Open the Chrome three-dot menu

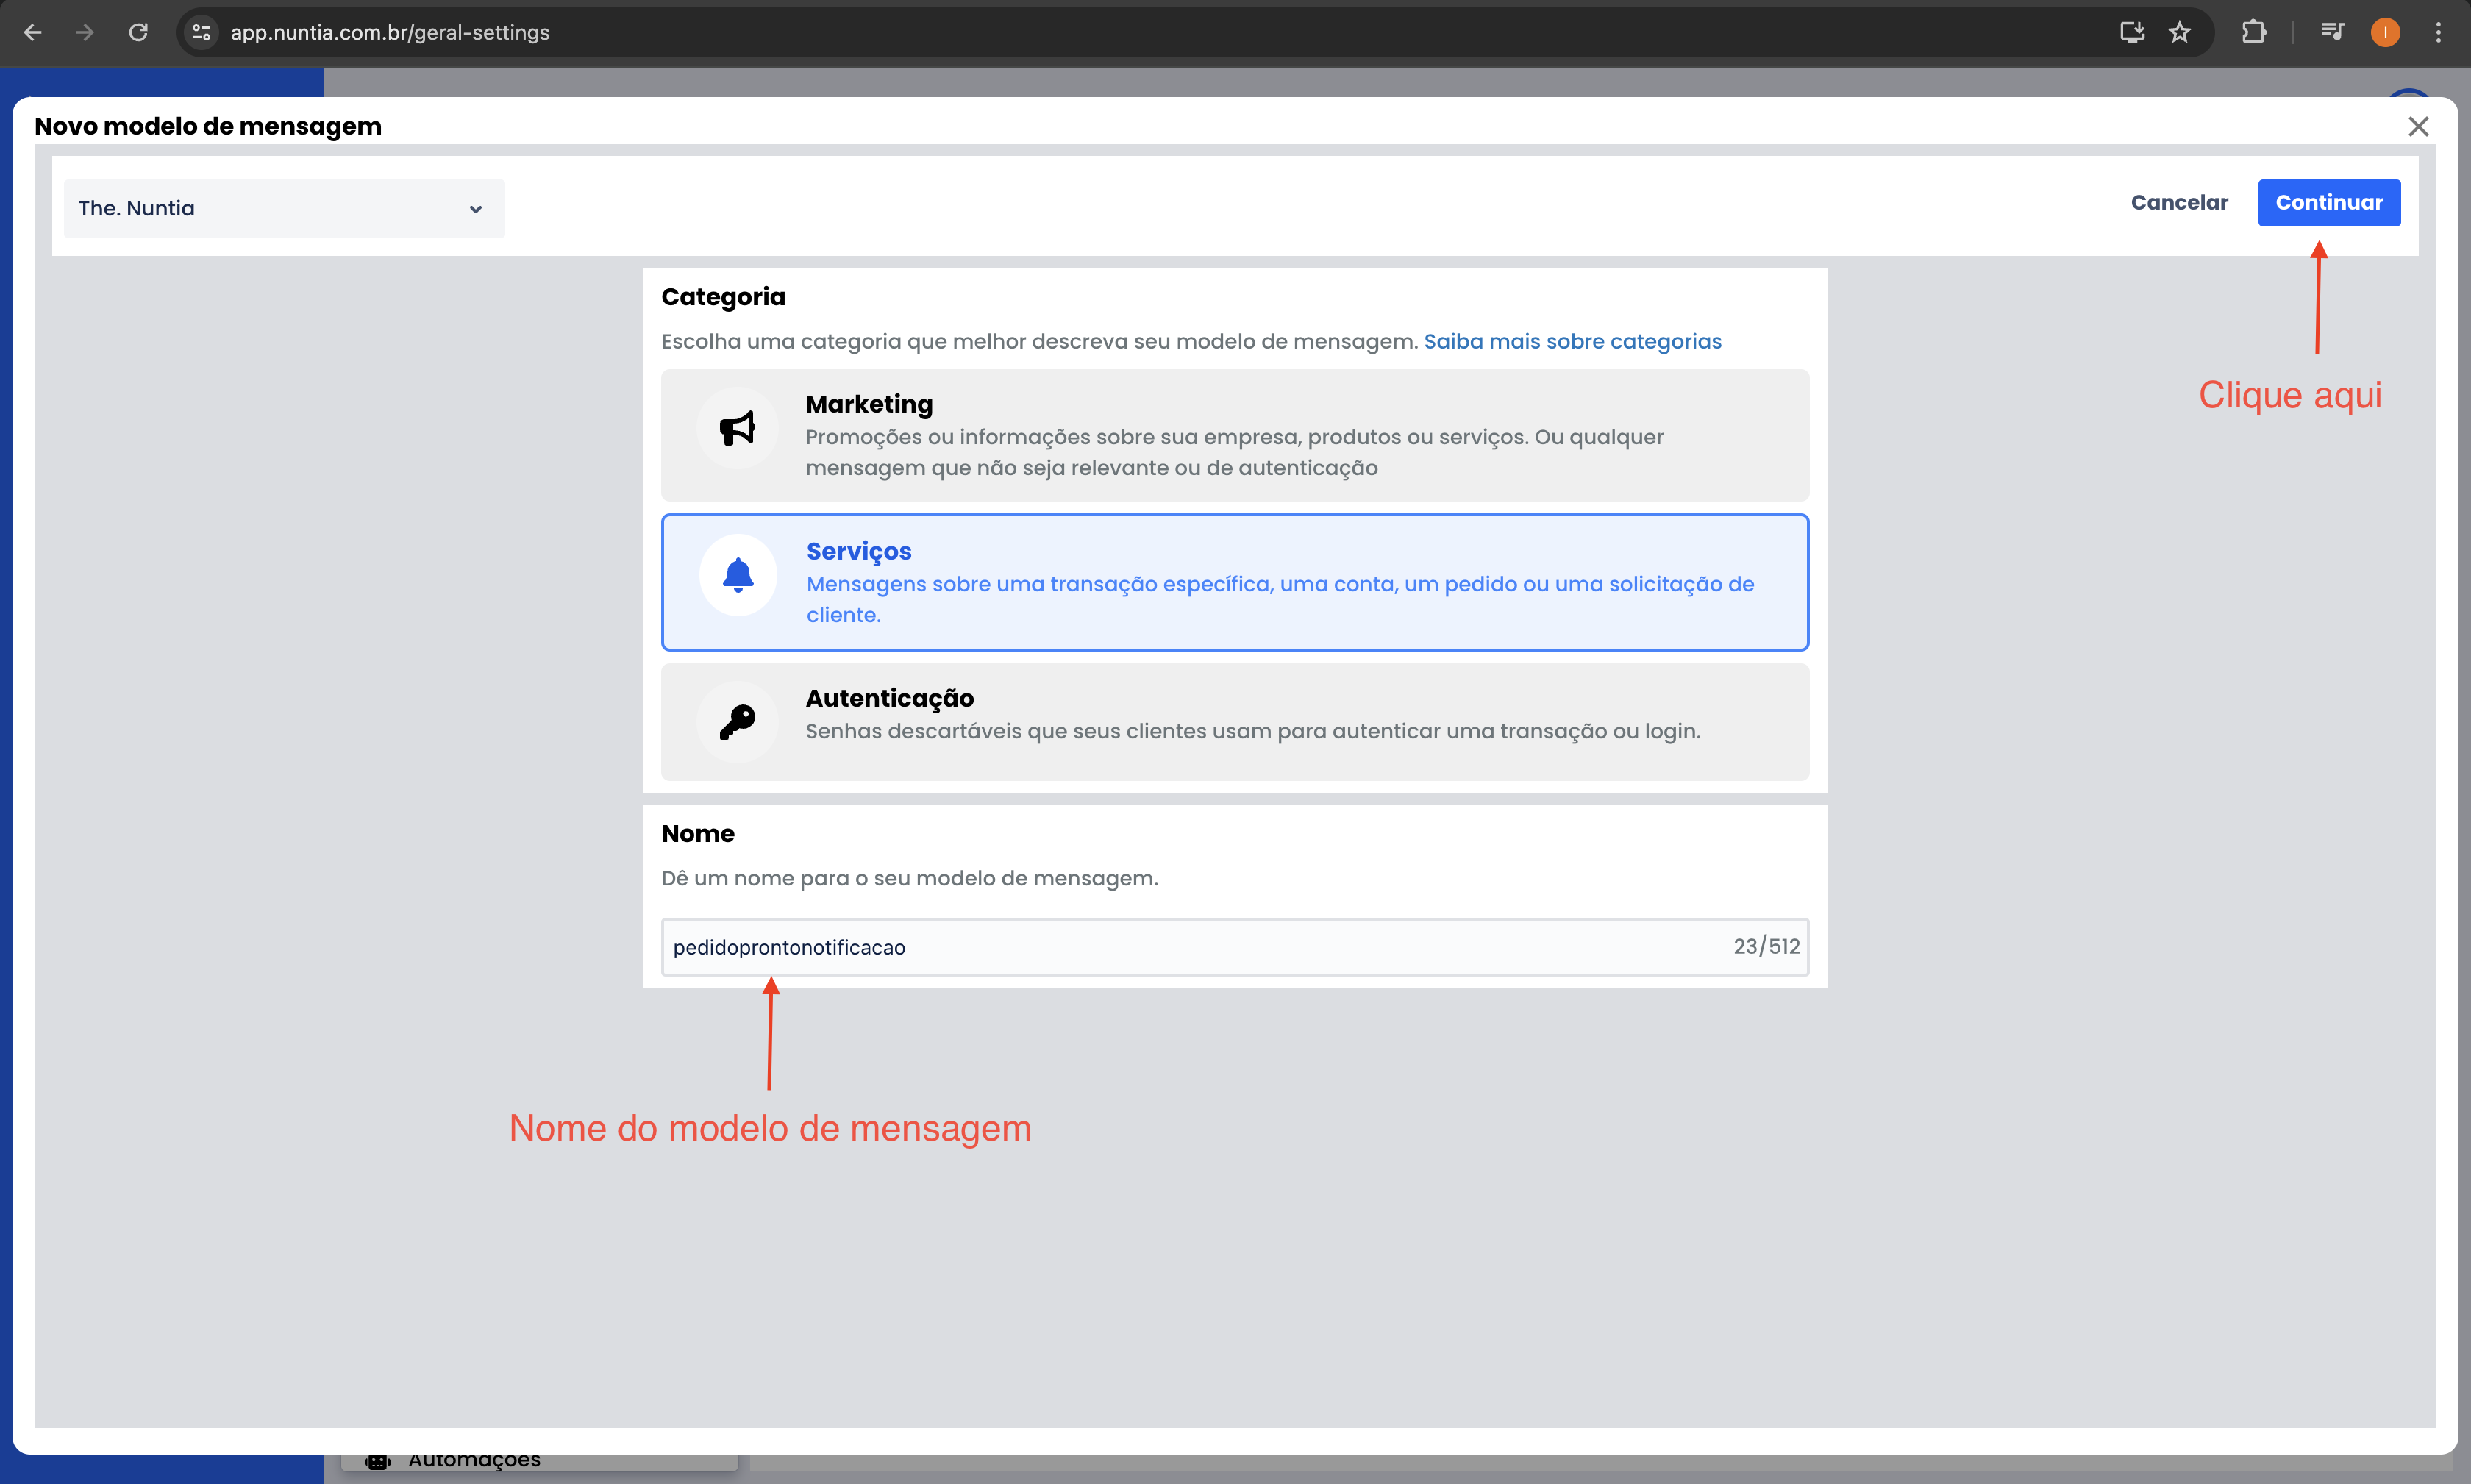[2438, 33]
